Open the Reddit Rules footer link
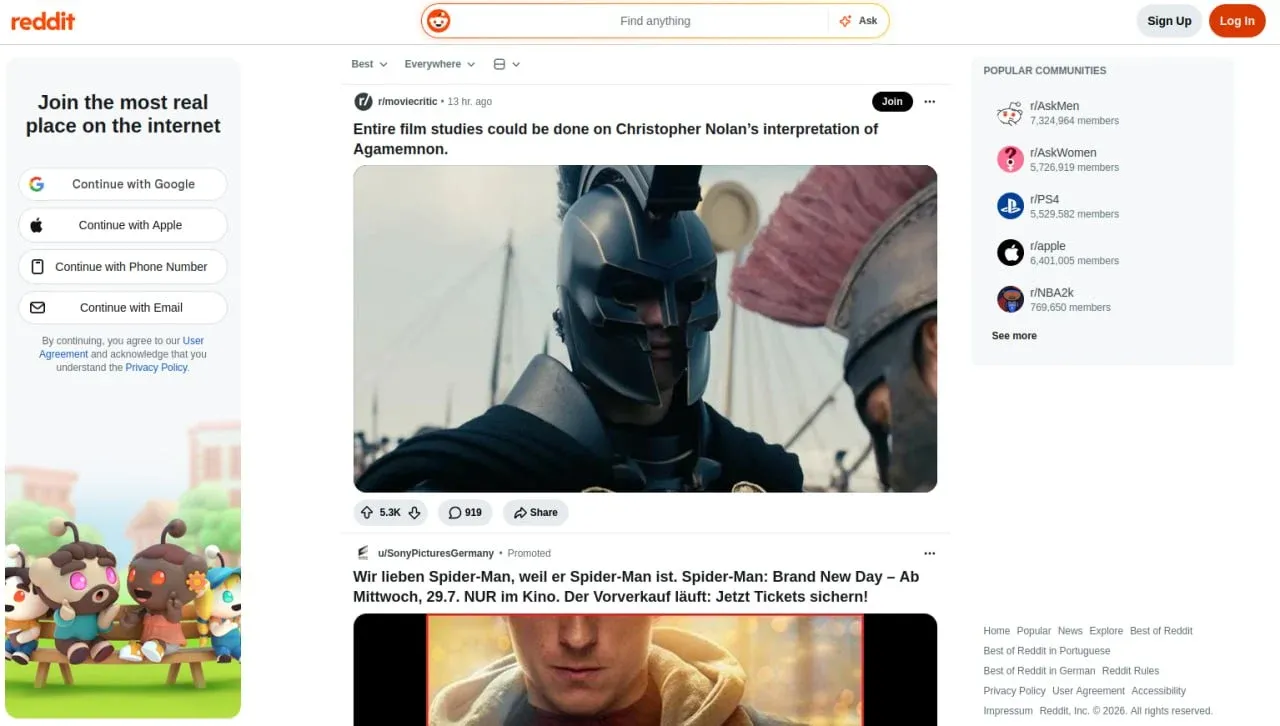The height and width of the screenshot is (726, 1280). (1131, 671)
